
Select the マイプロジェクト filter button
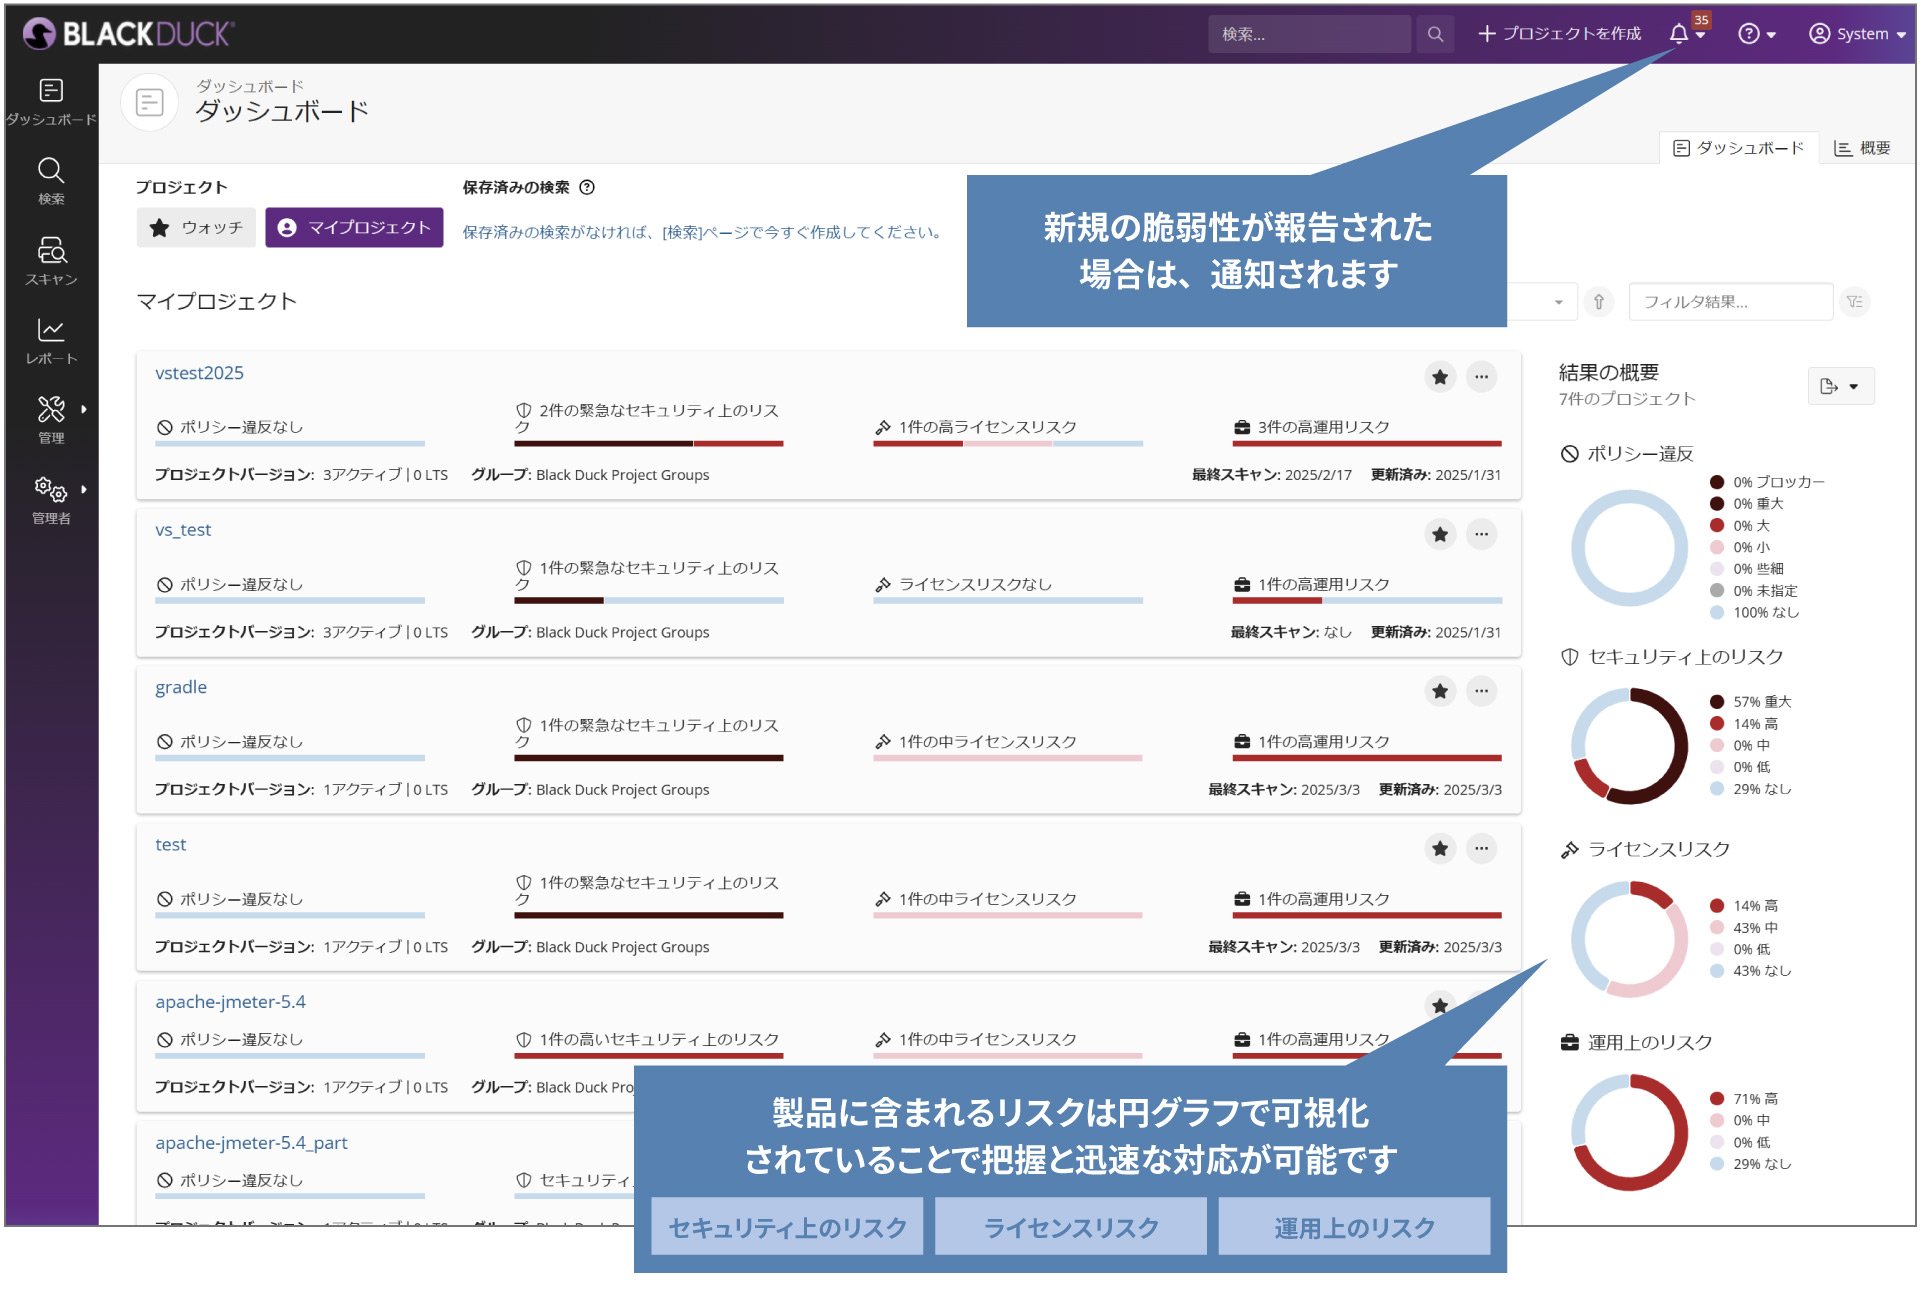(x=354, y=228)
